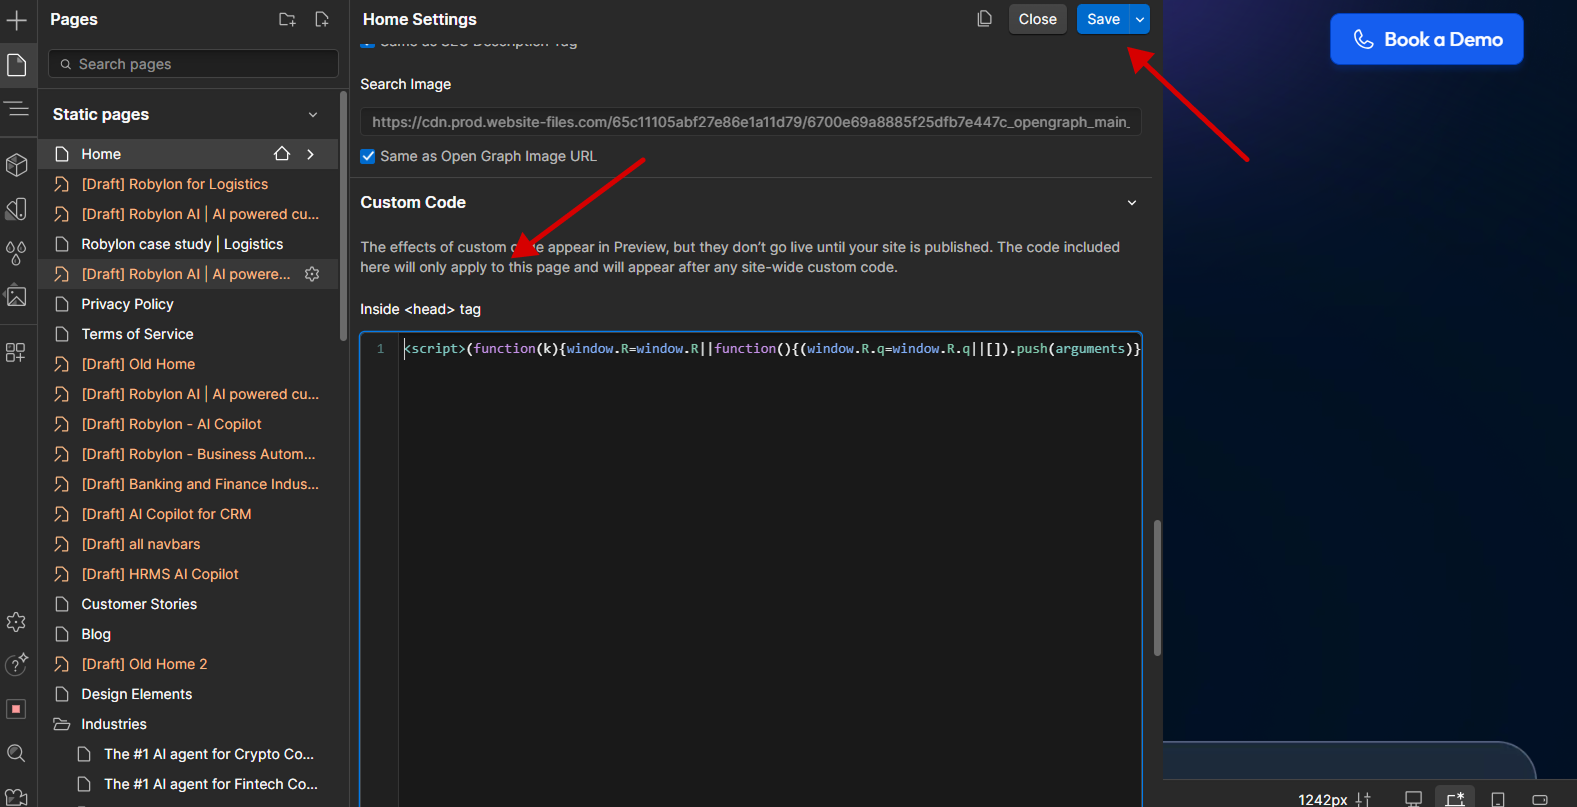Screen dimensions: 1577x807
Task: Collapse the Static pages section
Action: point(313,115)
